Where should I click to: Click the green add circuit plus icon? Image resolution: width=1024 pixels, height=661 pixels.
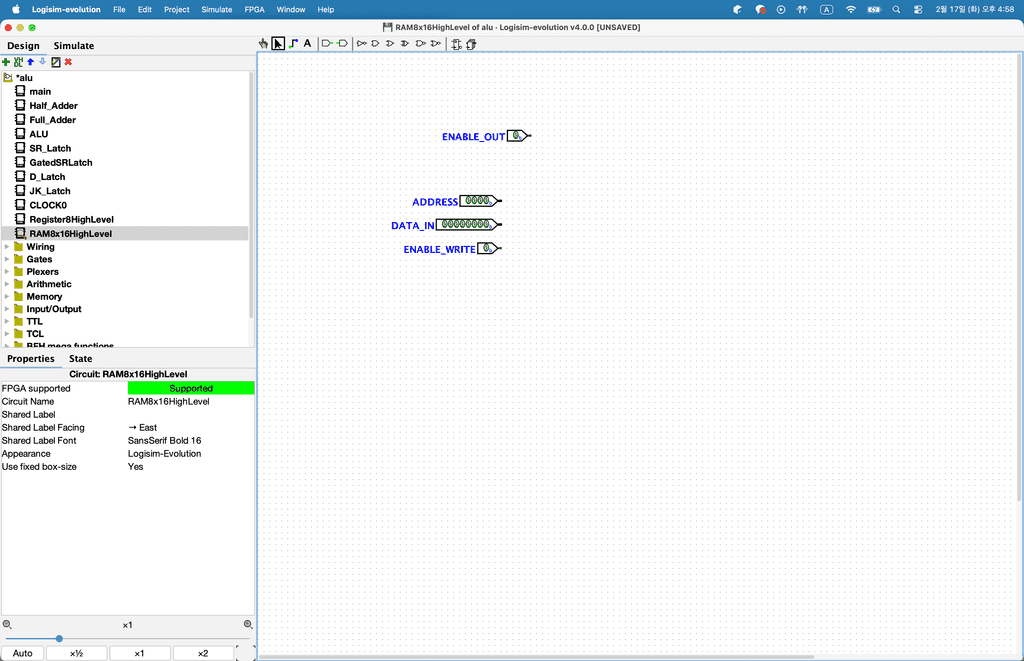click(x=6, y=62)
